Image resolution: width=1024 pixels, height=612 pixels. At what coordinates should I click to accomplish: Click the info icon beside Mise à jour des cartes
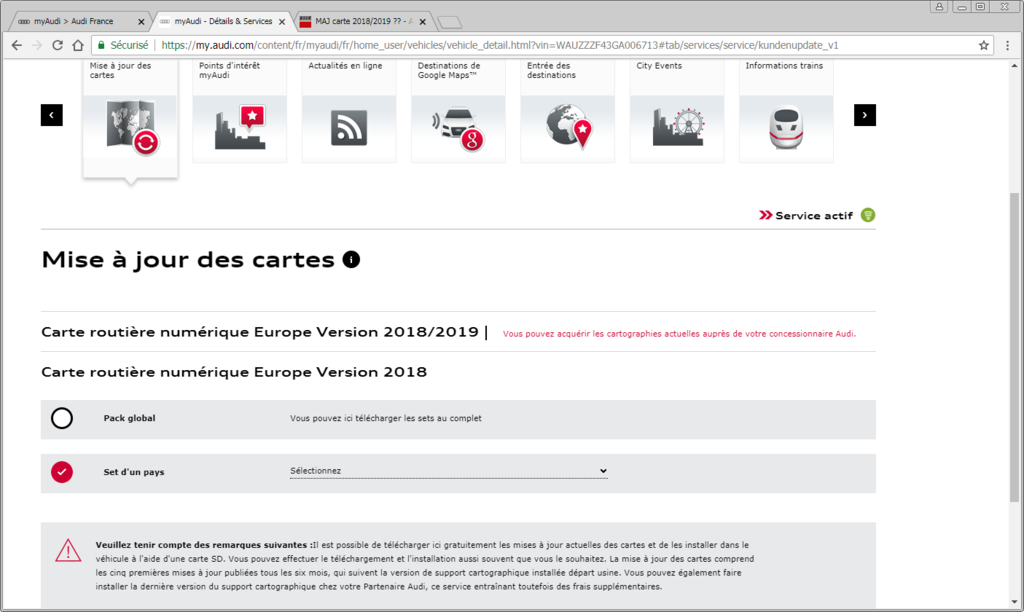coord(351,260)
